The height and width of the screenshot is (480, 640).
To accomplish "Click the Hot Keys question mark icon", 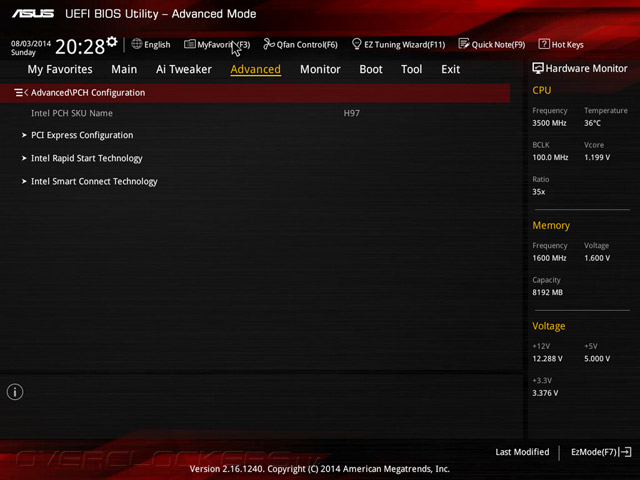I will point(544,44).
